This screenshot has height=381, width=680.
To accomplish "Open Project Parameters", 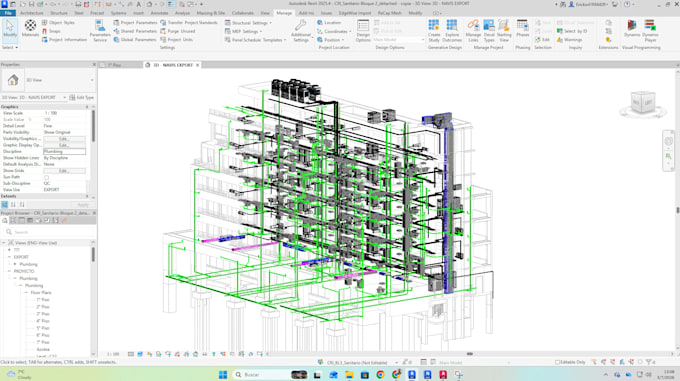I will coord(134,23).
